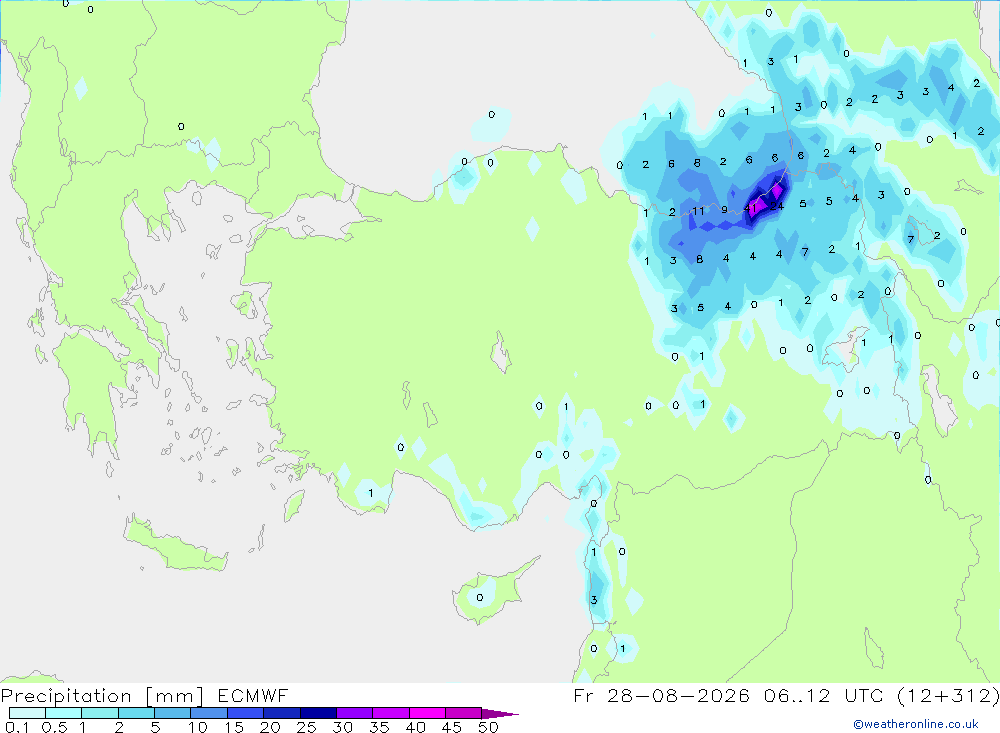Click the 45–50 mm legend color swatch
1000x733 pixels.
coord(464,713)
